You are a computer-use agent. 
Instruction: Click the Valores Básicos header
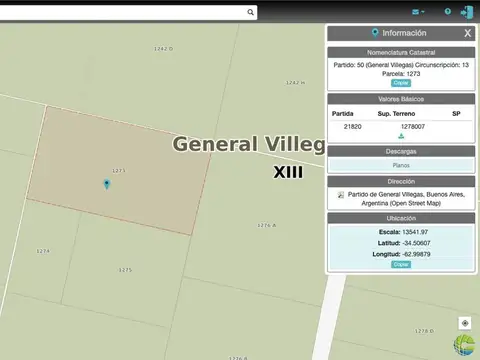coord(401,99)
